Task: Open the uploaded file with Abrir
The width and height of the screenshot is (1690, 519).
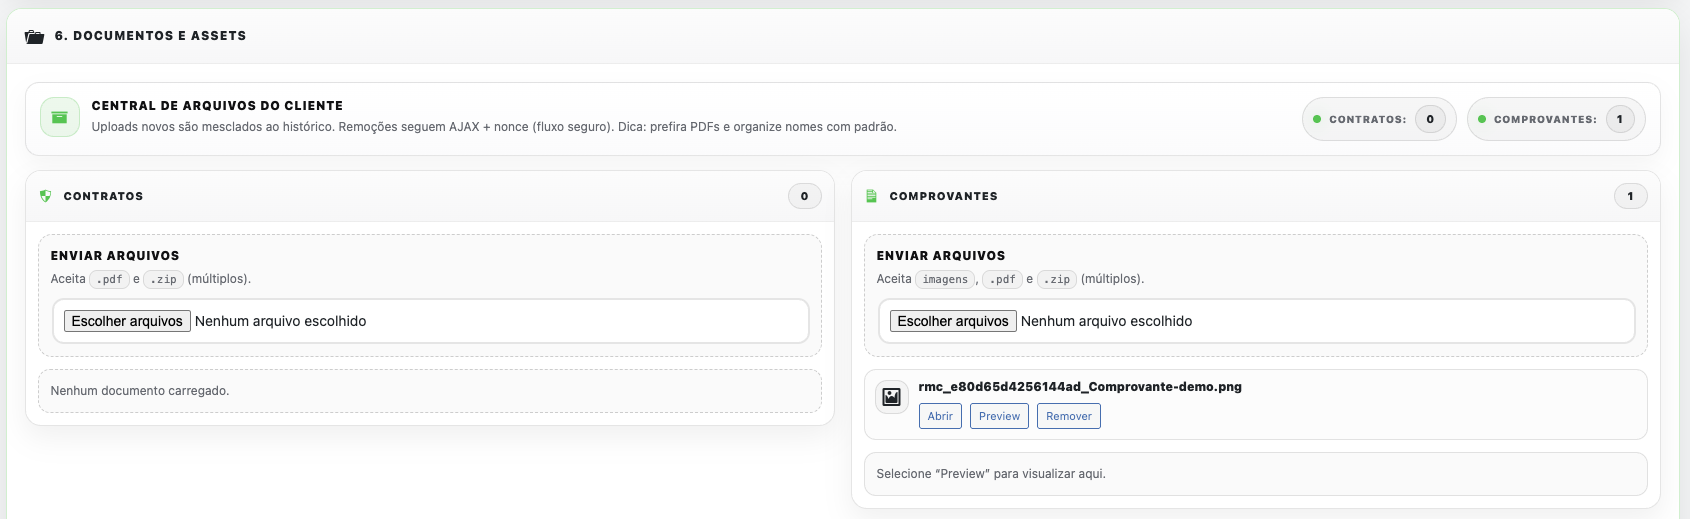Action: click(x=940, y=416)
